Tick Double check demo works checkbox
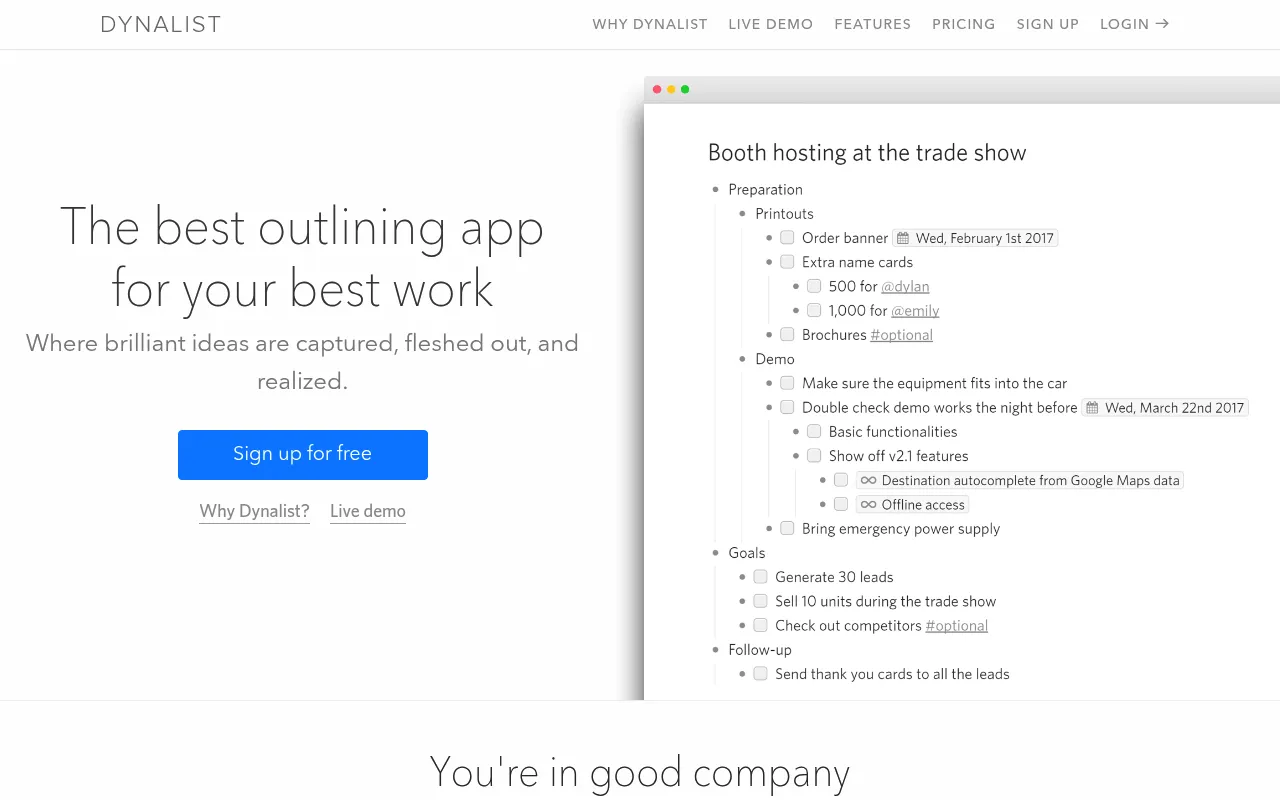1280x800 pixels. [787, 407]
